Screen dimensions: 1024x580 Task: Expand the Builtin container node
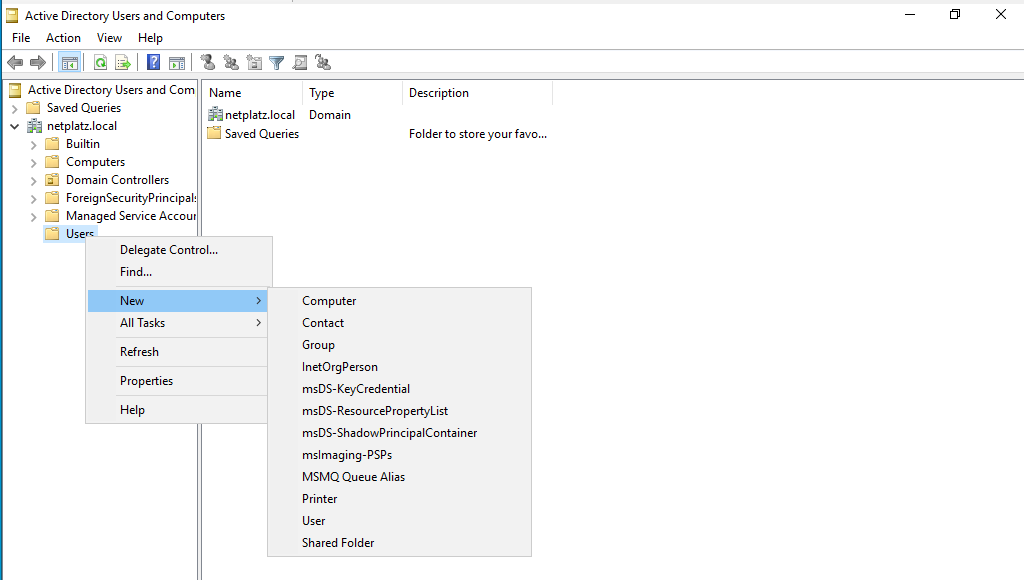click(x=33, y=144)
